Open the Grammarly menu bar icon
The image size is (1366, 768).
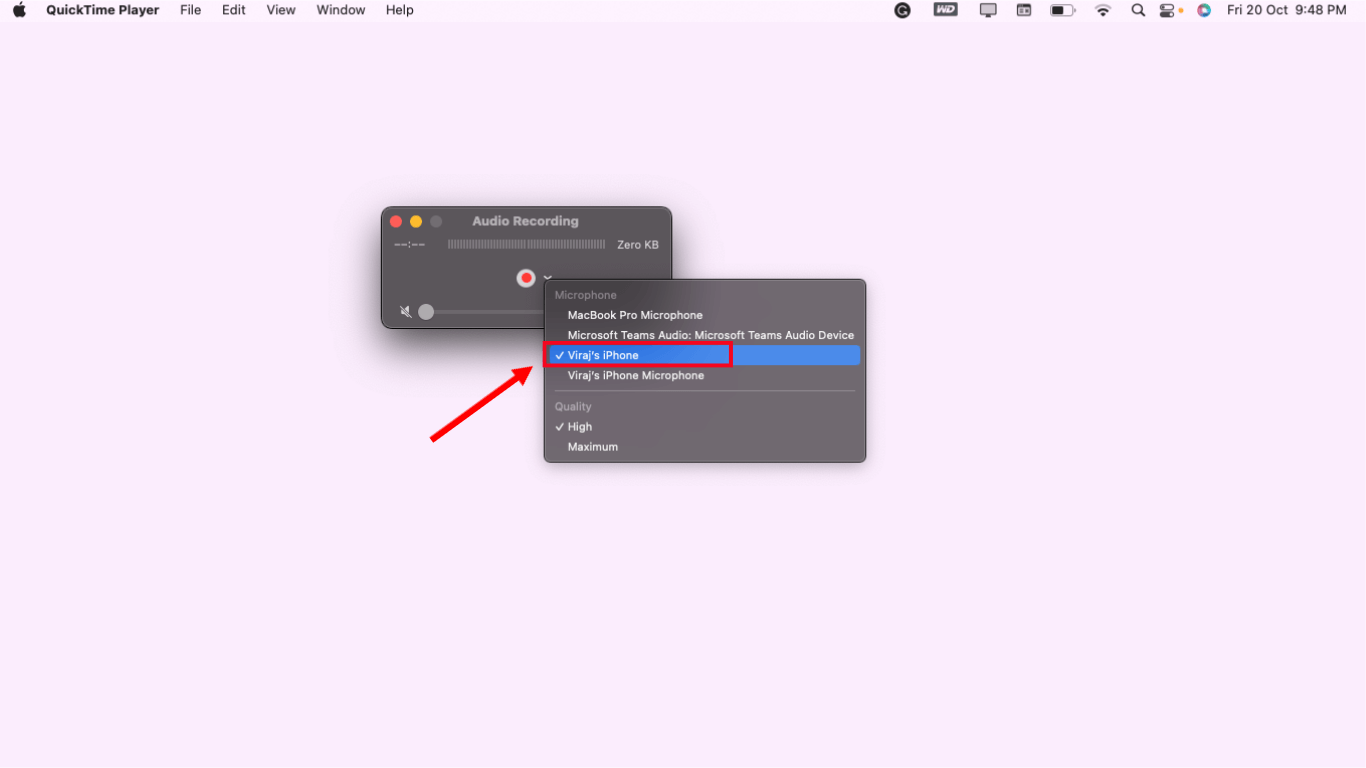click(903, 10)
